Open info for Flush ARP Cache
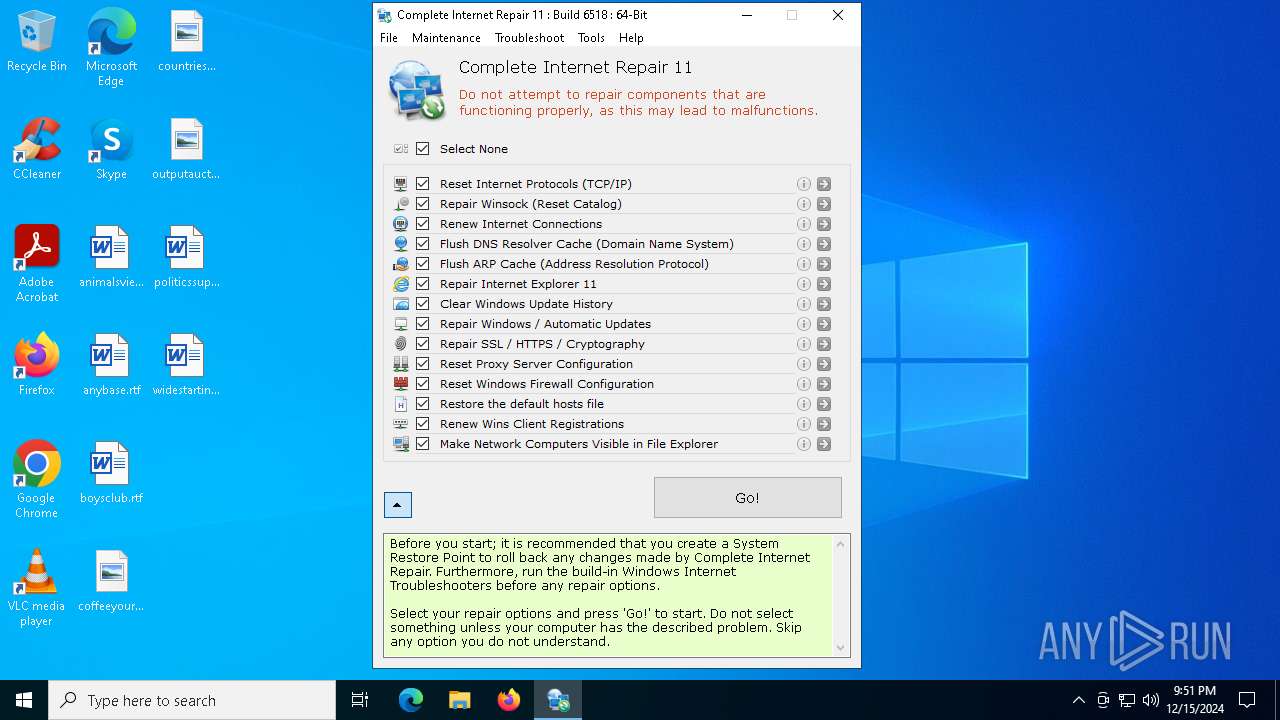The width and height of the screenshot is (1280, 720). [x=803, y=264]
